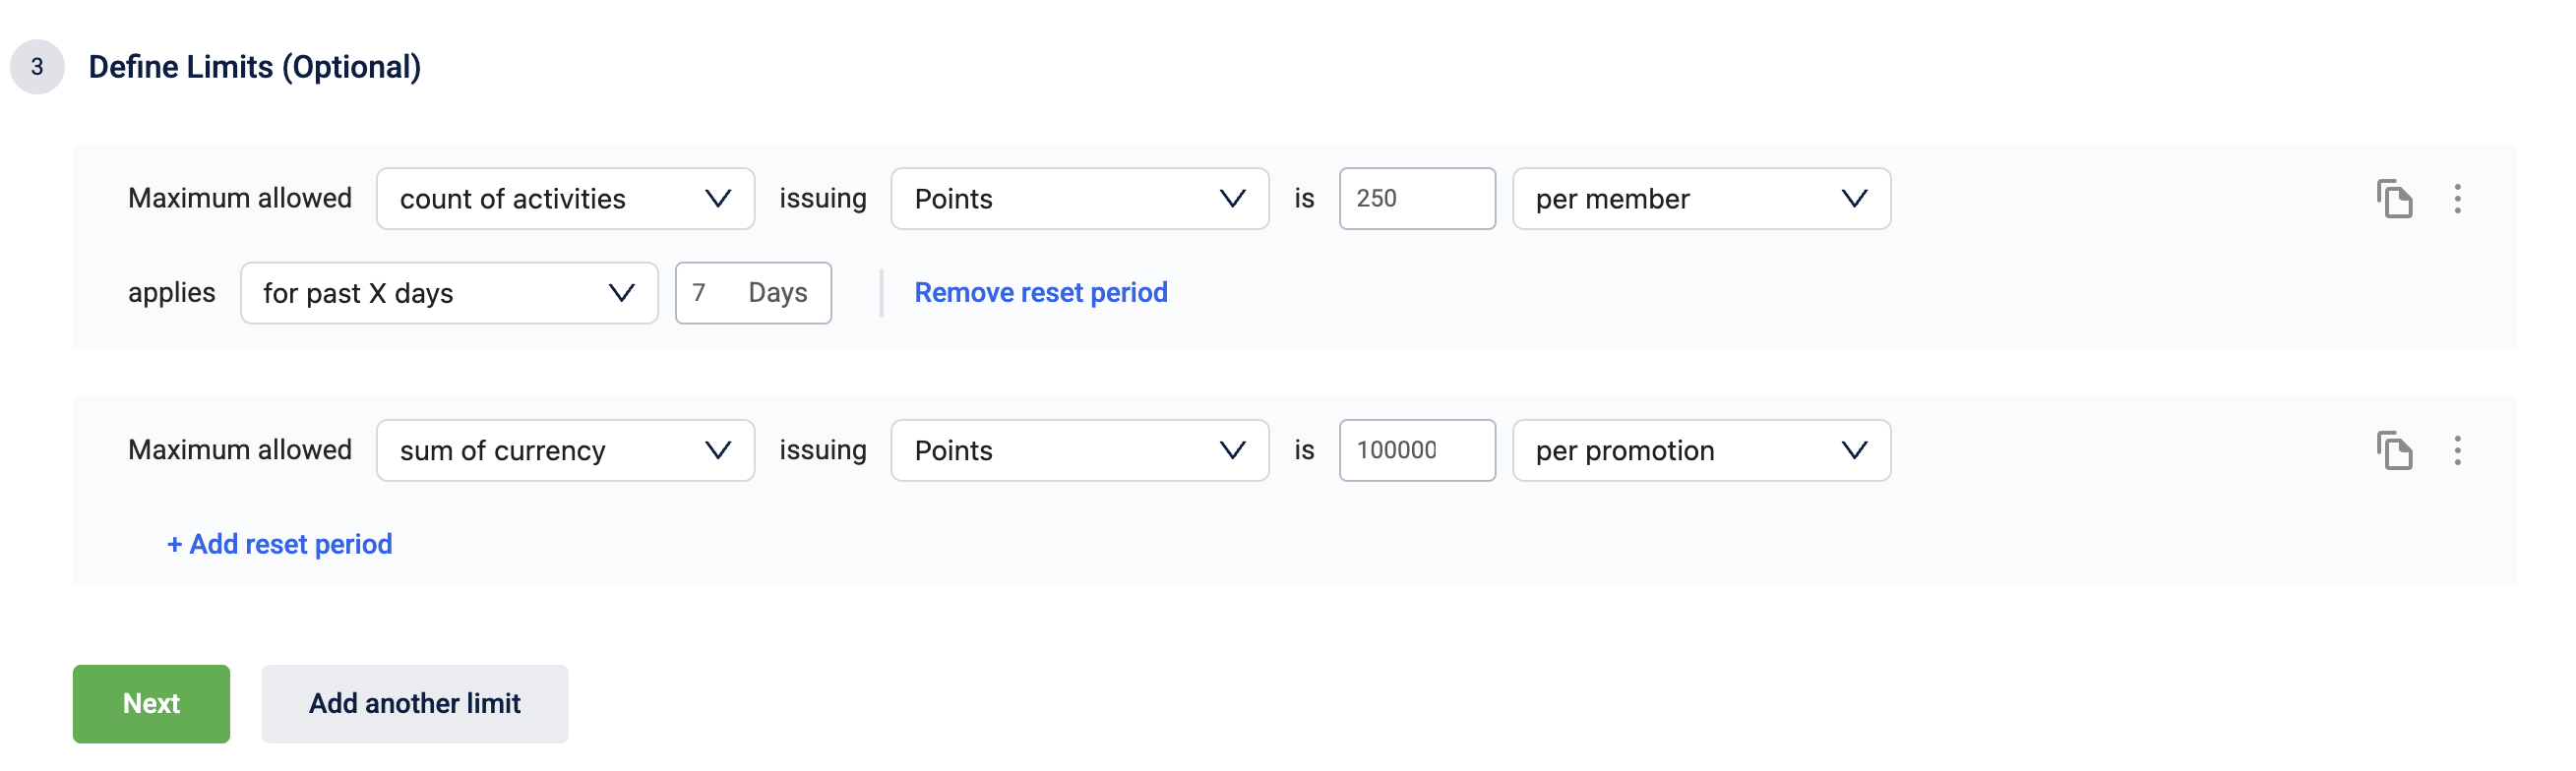Image resolution: width=2576 pixels, height=771 pixels.
Task: Remove reset period from first limit
Action: pyautogui.click(x=1041, y=293)
